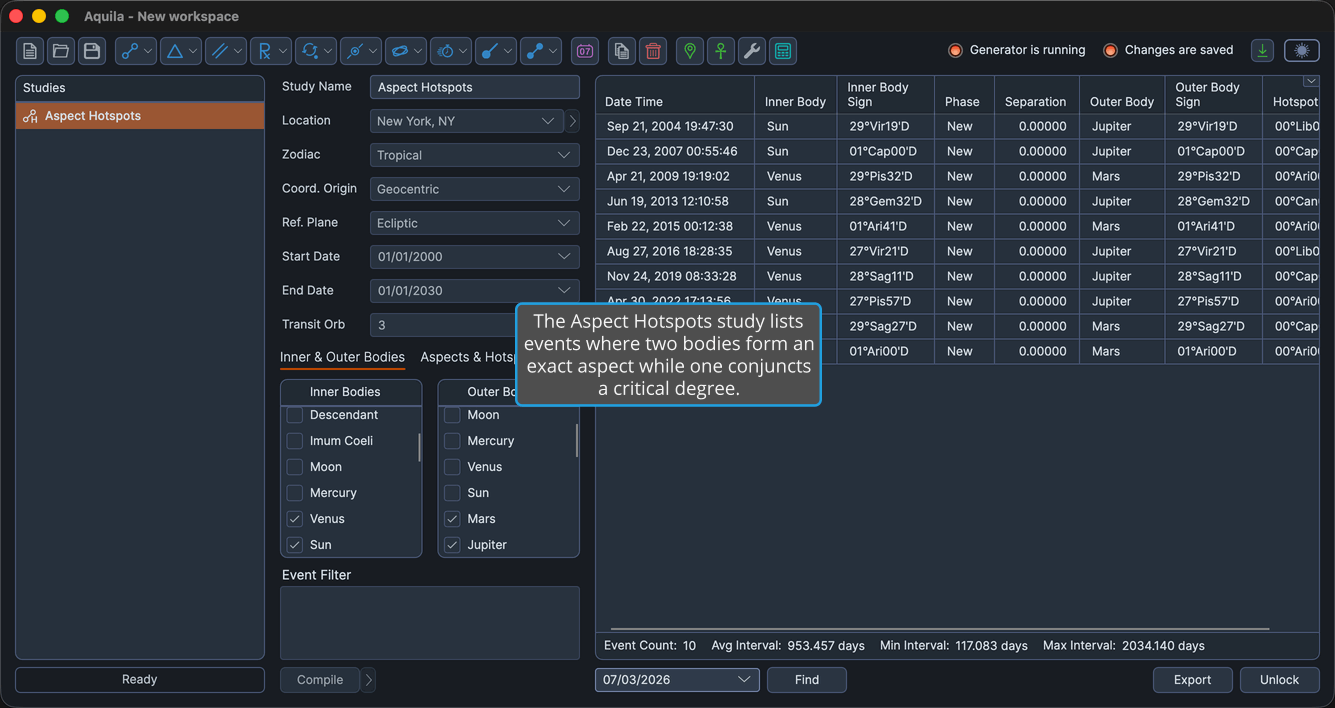Screen dimensions: 1335x708
Task: Sort by Date Time column header
Action: click(675, 95)
